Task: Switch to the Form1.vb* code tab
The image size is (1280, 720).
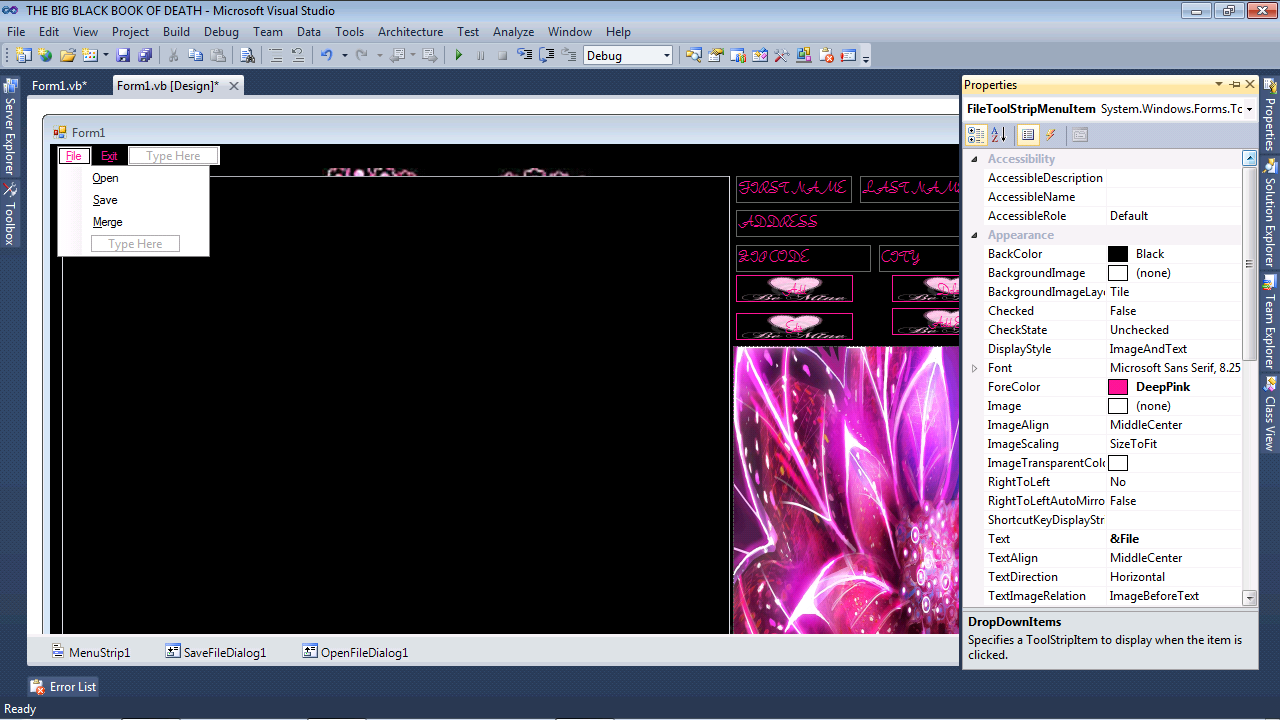Action: pos(59,86)
